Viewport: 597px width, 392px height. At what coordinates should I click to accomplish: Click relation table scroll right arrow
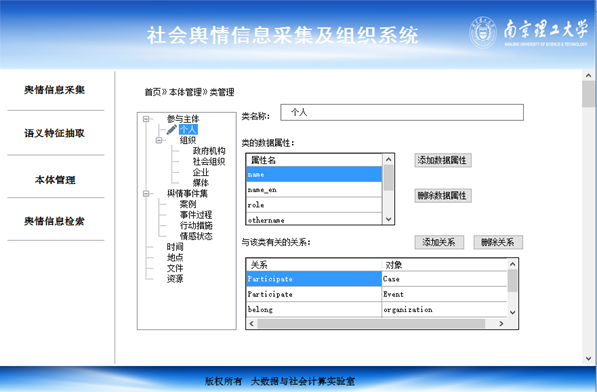(501, 323)
